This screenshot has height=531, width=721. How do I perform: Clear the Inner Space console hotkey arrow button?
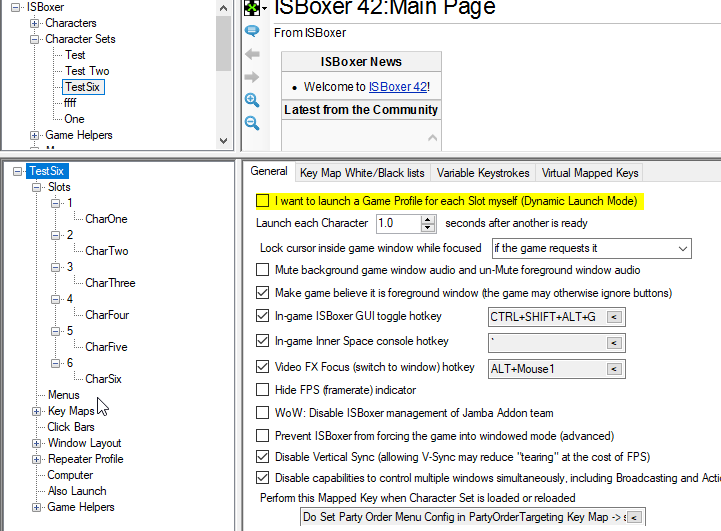pos(614,343)
